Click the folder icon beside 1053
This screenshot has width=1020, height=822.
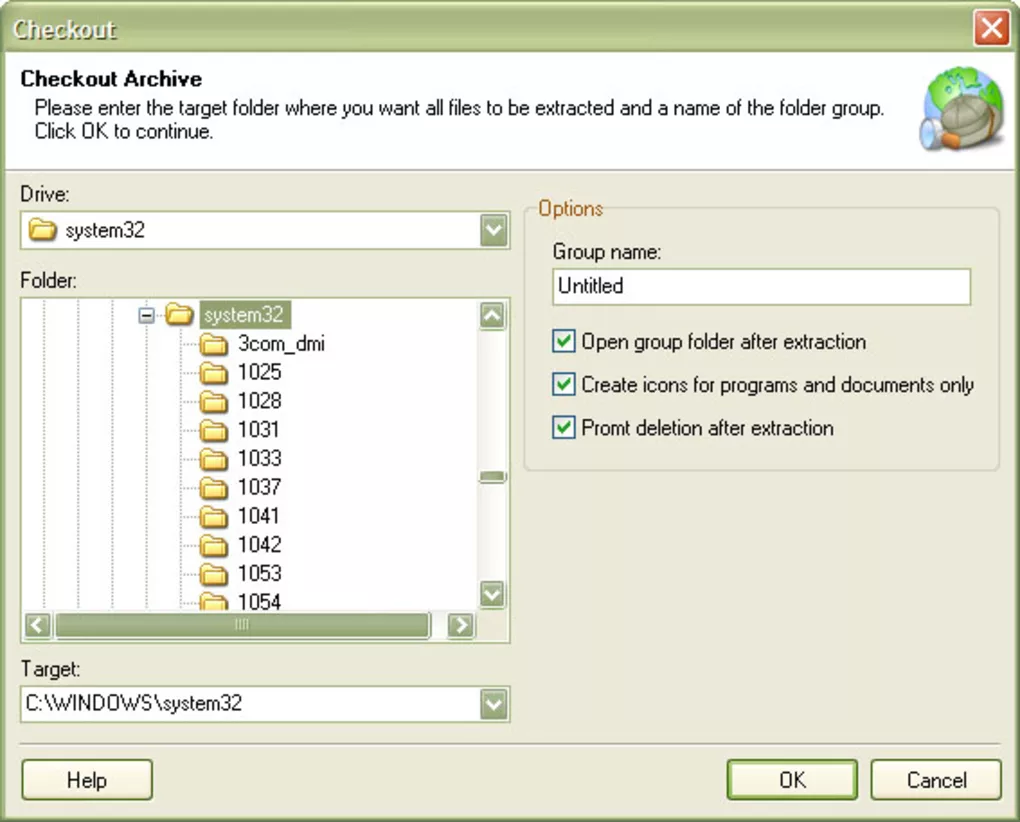213,574
